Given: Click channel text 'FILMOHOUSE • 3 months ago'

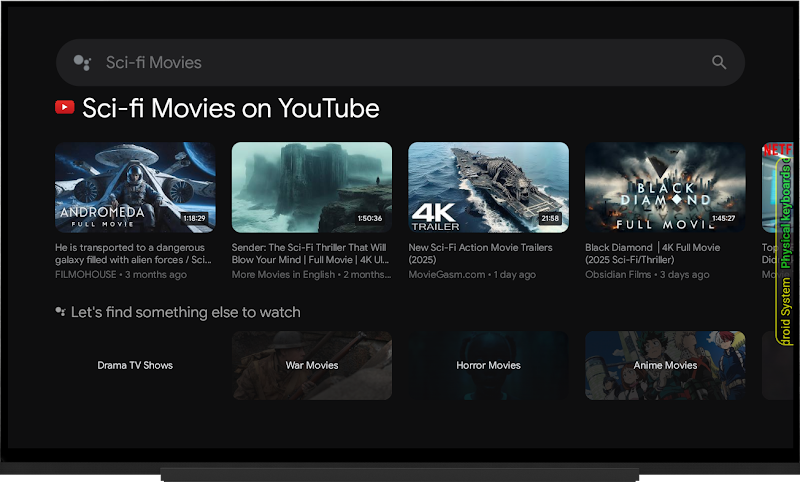Looking at the screenshot, I should [x=121, y=274].
